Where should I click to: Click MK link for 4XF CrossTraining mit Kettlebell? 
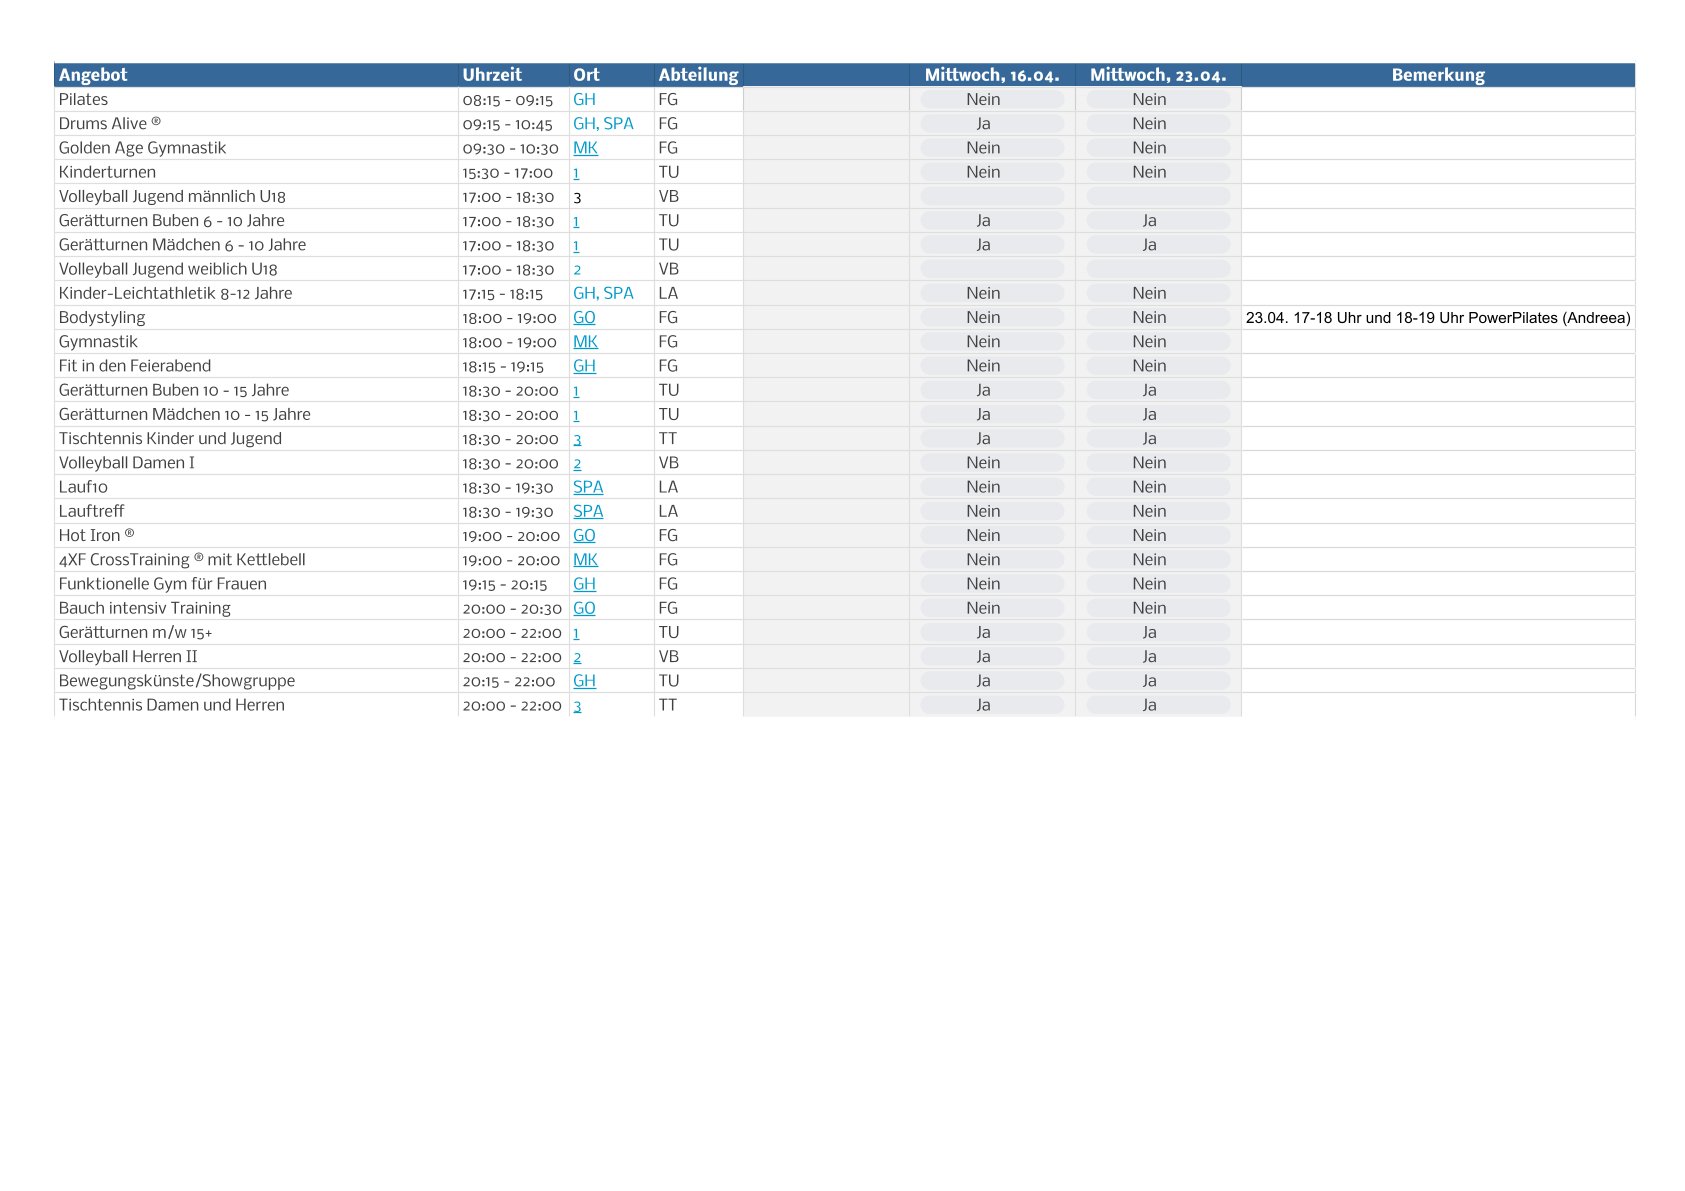pyautogui.click(x=585, y=560)
